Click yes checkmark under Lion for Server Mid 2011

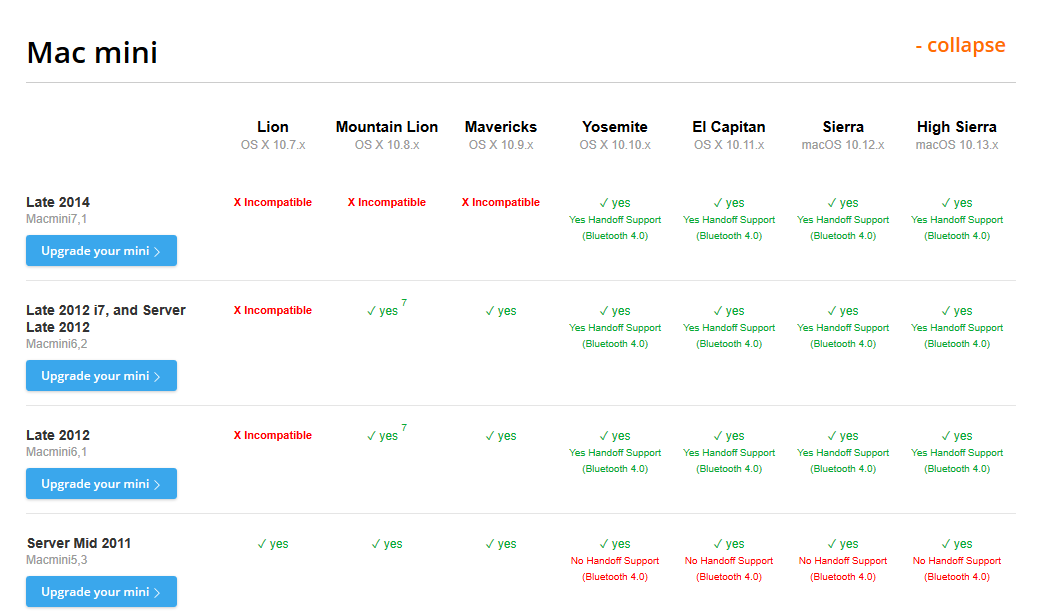(x=273, y=544)
